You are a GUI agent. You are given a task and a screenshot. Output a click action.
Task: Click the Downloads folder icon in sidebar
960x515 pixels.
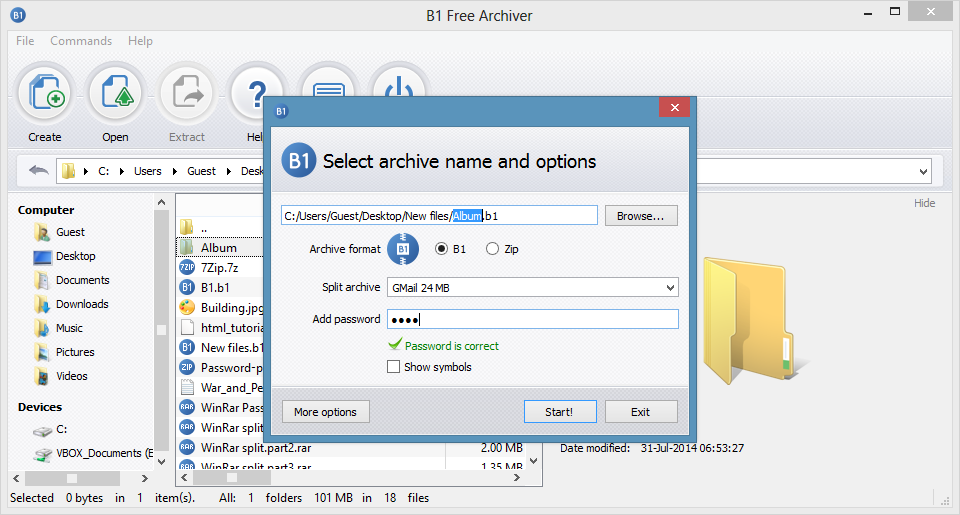42,304
